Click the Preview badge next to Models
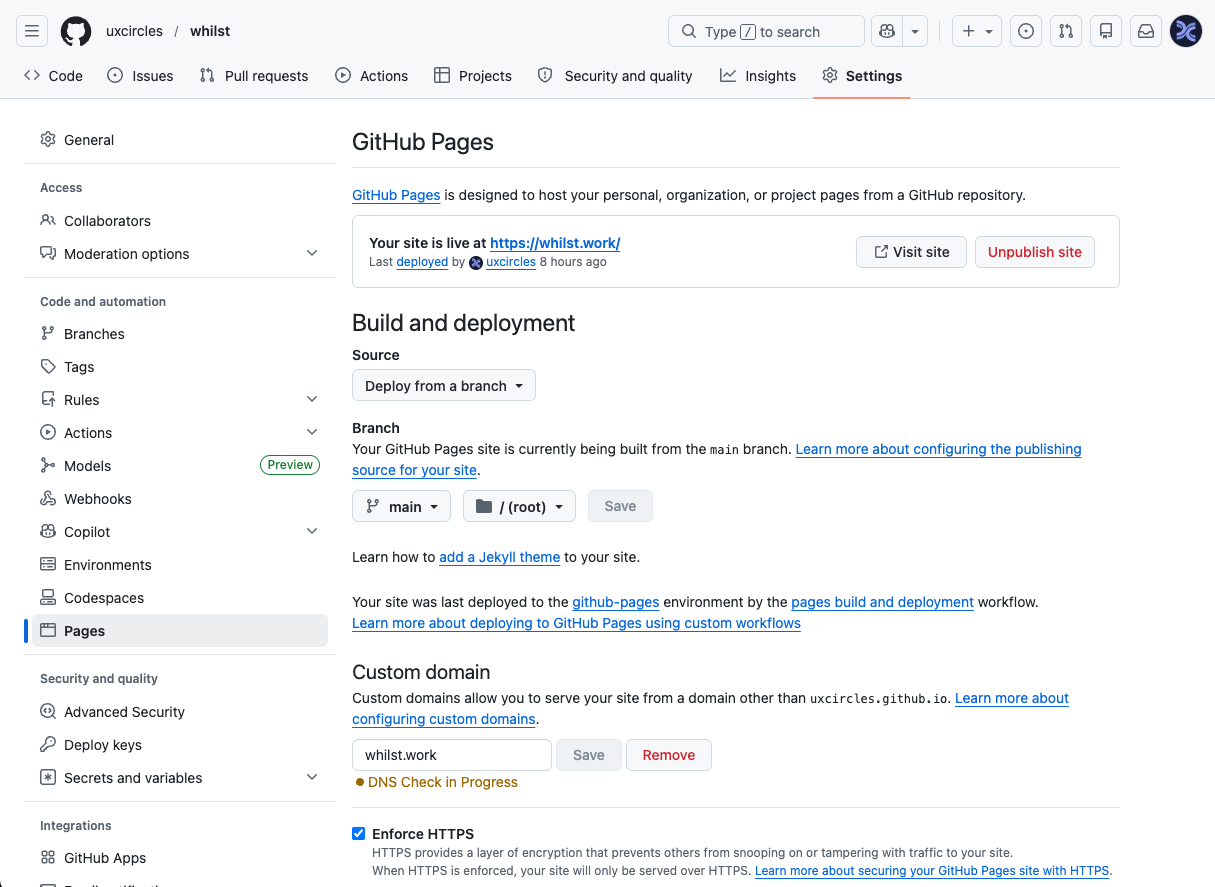This screenshot has height=887, width=1215. tap(290, 465)
